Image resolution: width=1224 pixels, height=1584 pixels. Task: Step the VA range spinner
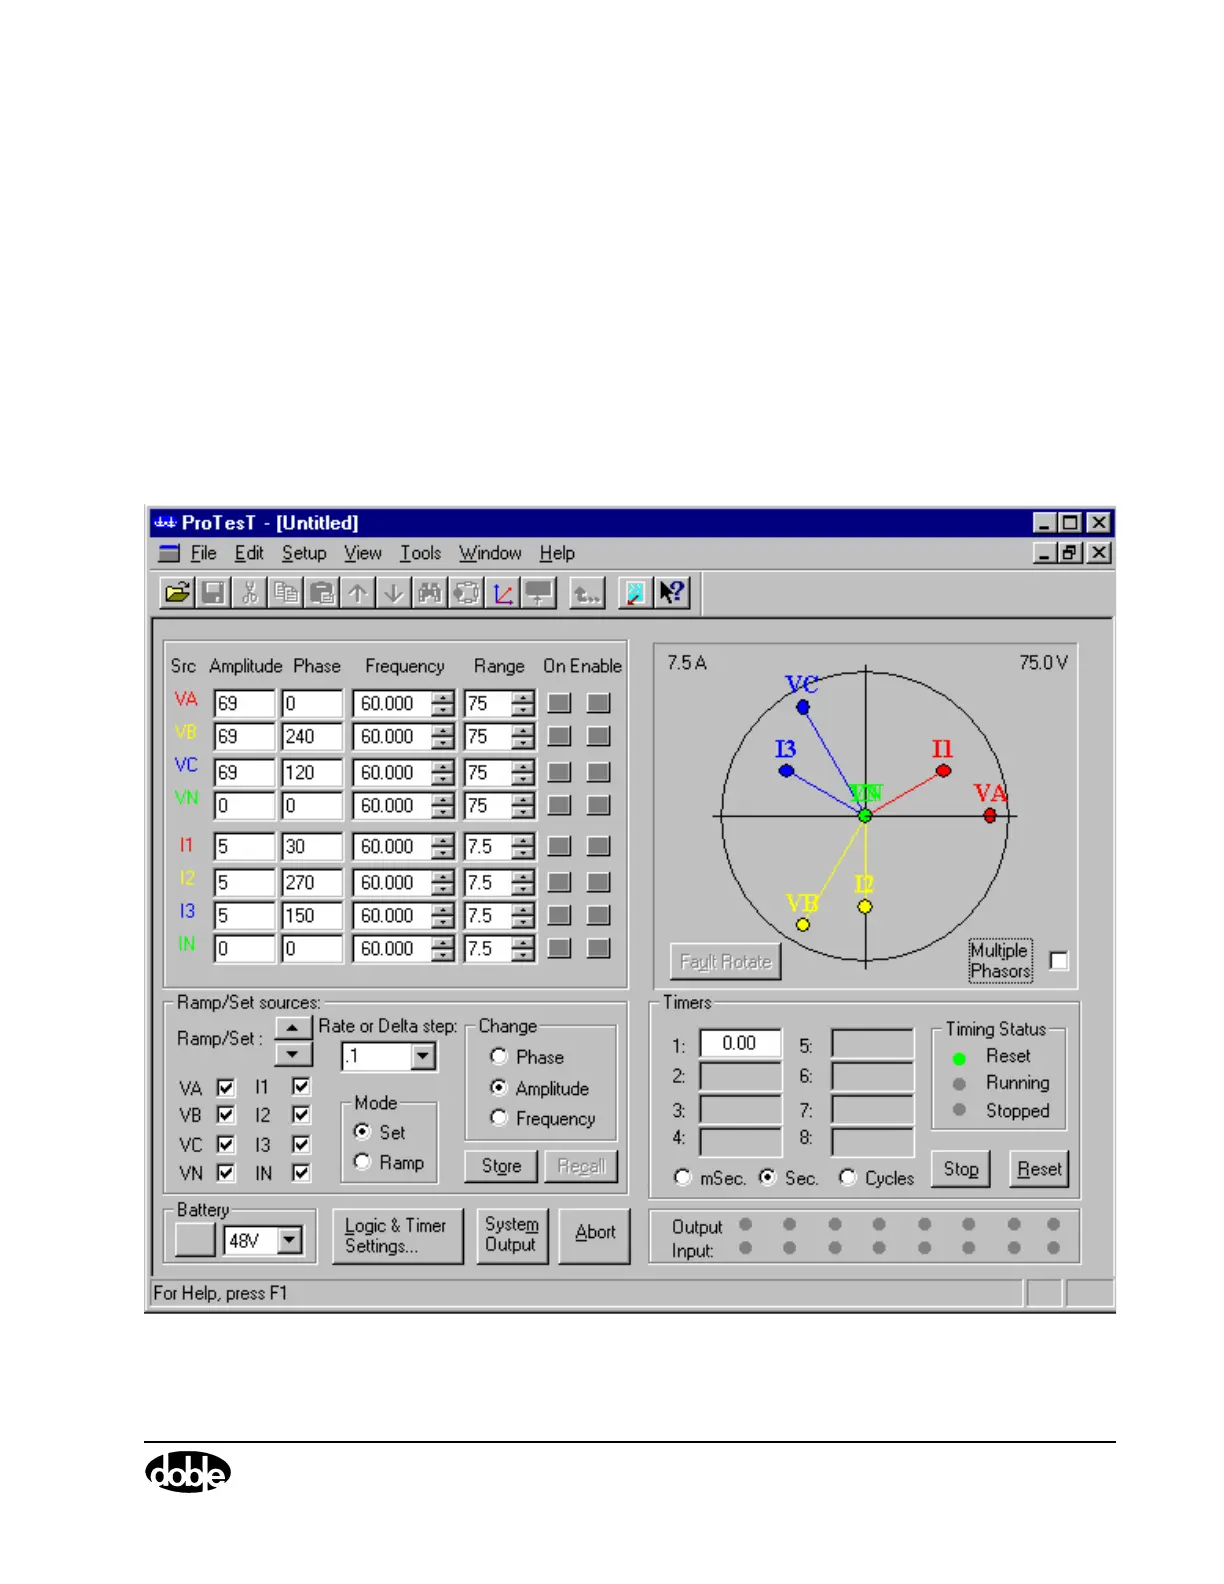tap(523, 703)
